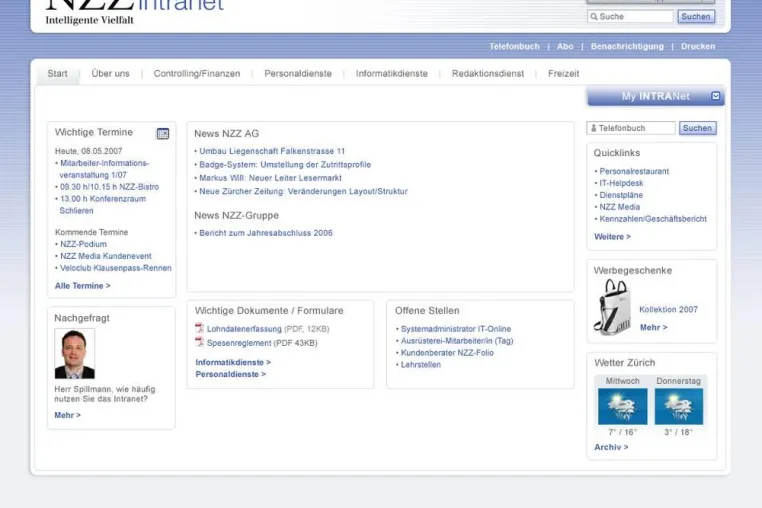Focus the Telefonbuch search field
The image size is (762, 508).
point(631,128)
